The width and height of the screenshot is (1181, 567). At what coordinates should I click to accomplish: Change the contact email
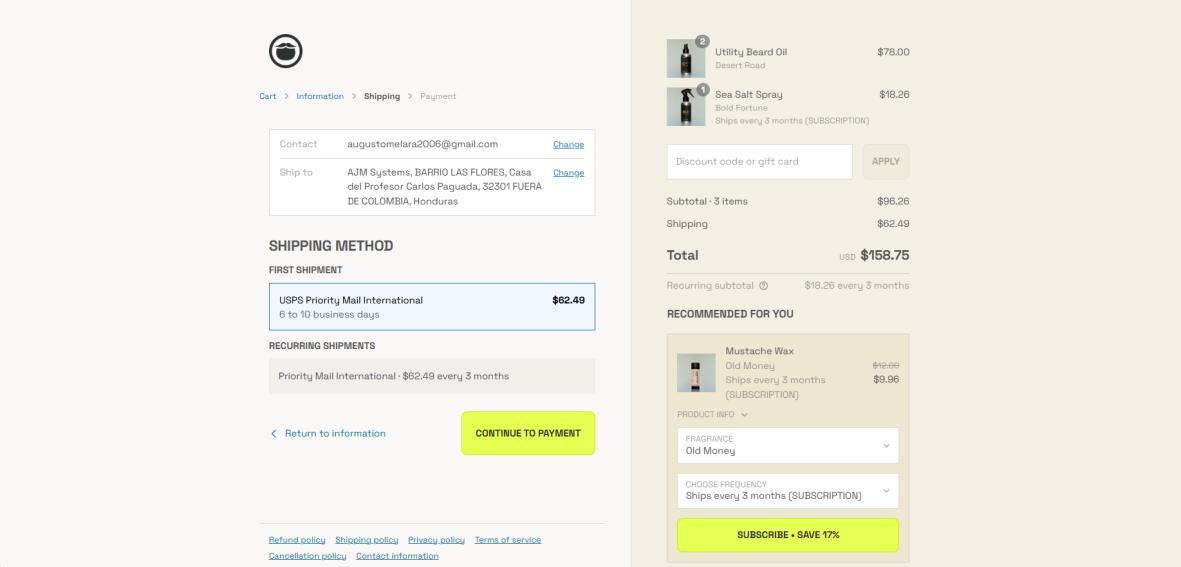568,145
